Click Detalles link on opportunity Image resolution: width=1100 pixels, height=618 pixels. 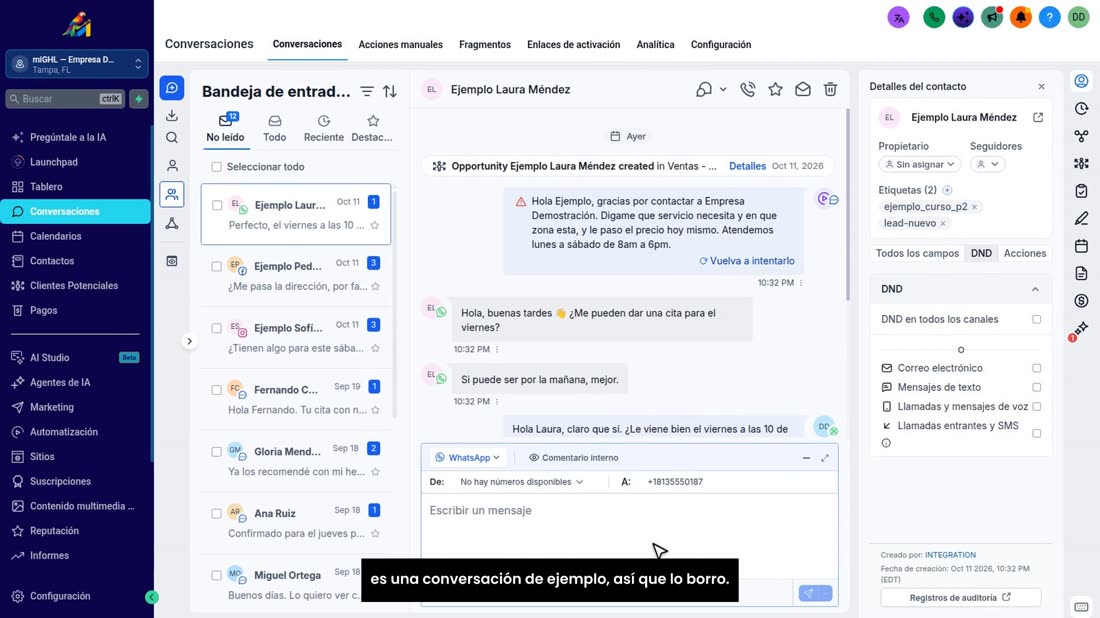pyautogui.click(x=747, y=166)
